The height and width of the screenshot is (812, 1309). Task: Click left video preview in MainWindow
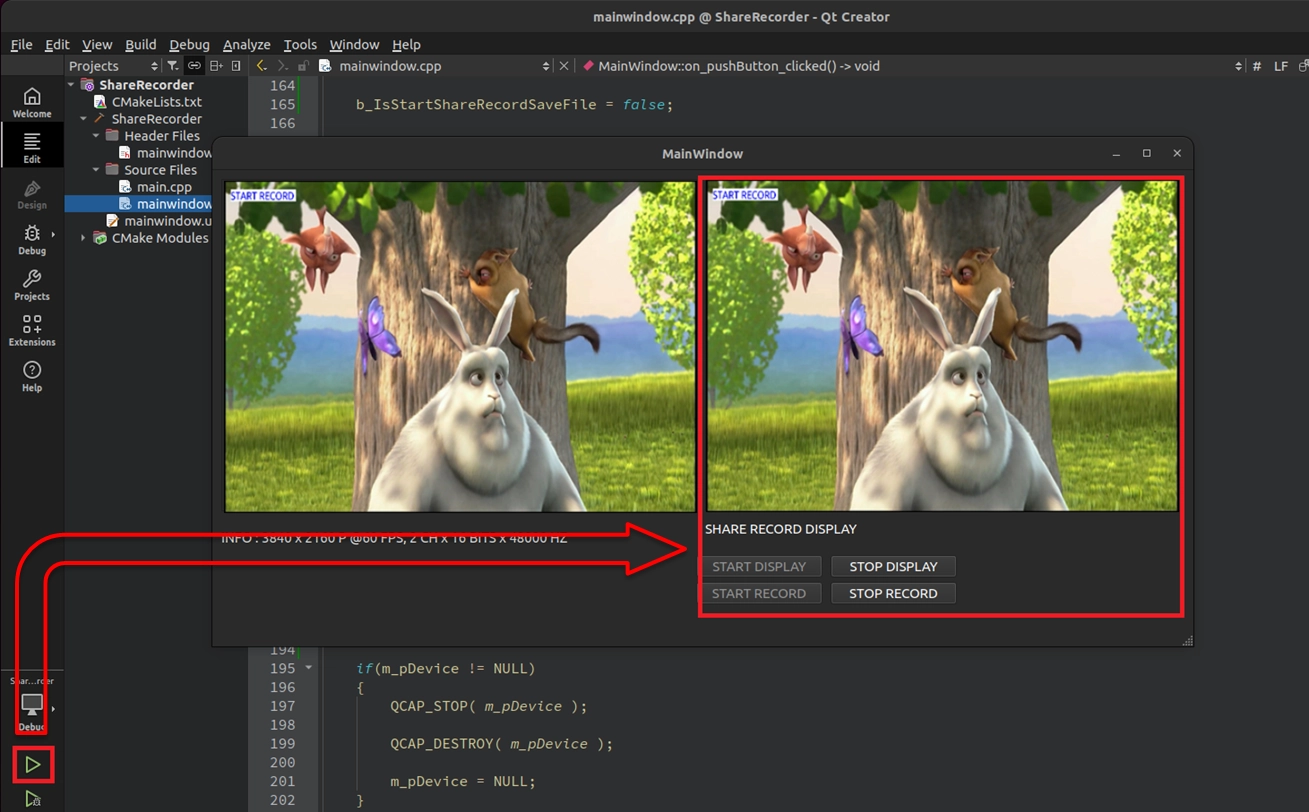point(460,347)
